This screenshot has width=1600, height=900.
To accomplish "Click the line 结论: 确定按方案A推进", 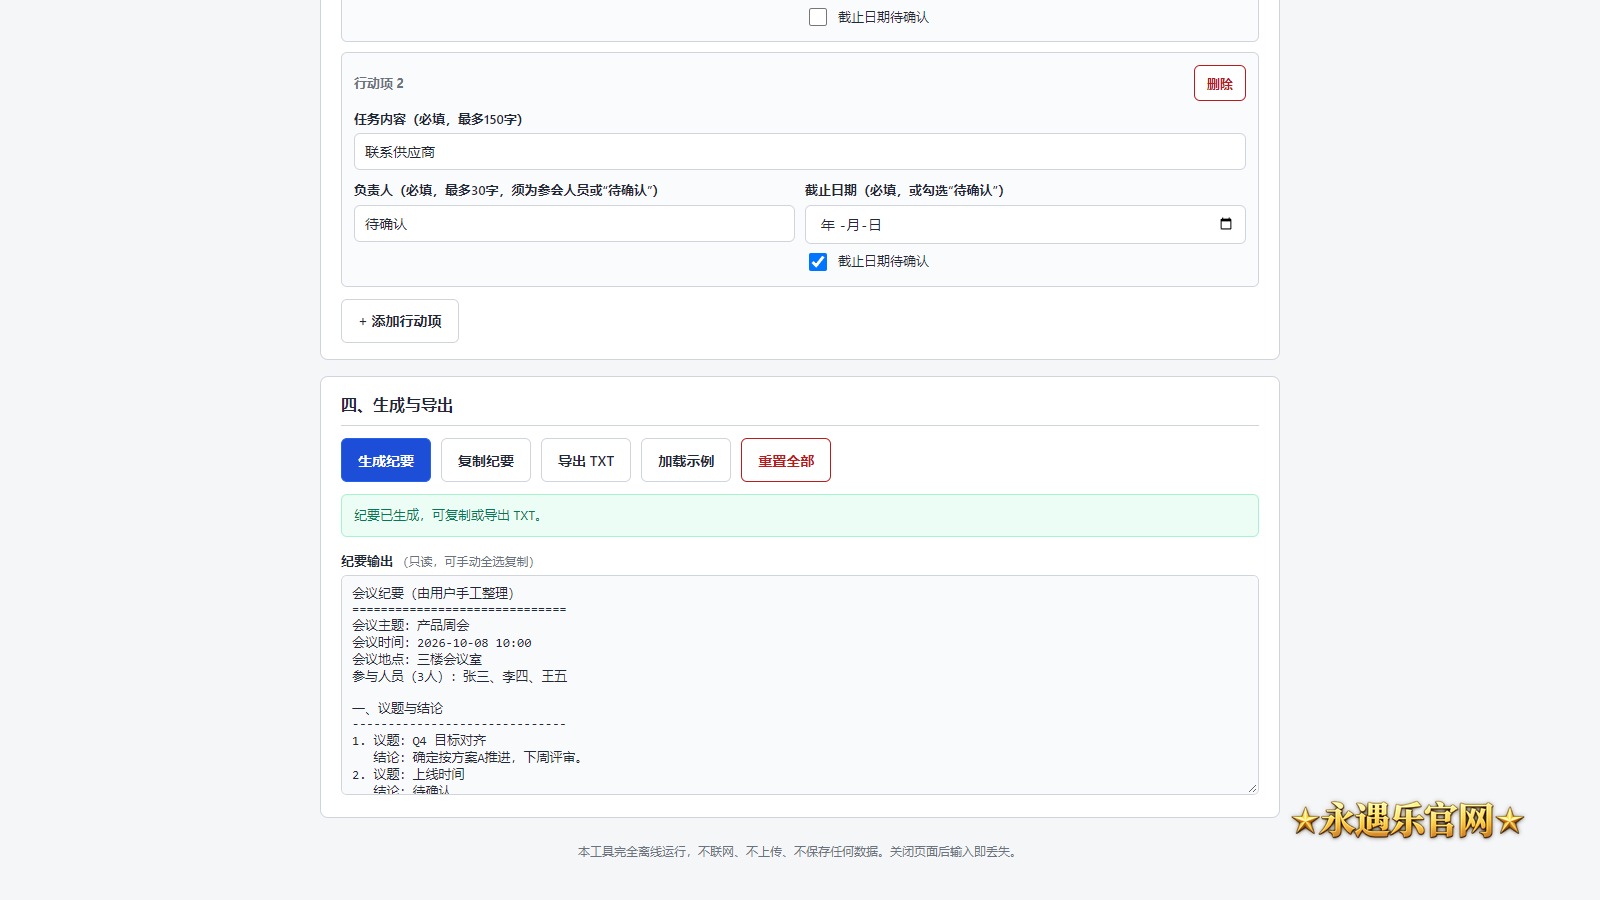I will click(478, 758).
